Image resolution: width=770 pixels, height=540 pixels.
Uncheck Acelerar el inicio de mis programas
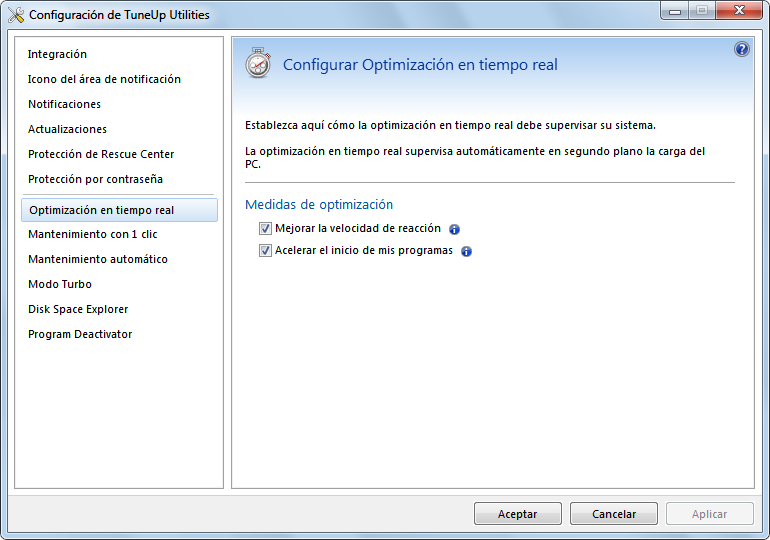(265, 250)
